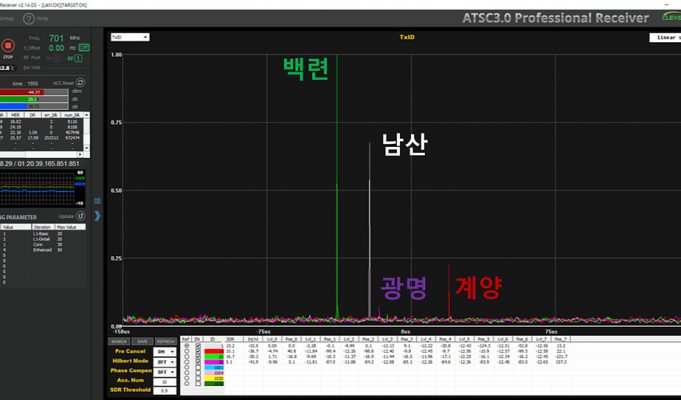
Task: Click the SAVE button
Action: [142, 341]
